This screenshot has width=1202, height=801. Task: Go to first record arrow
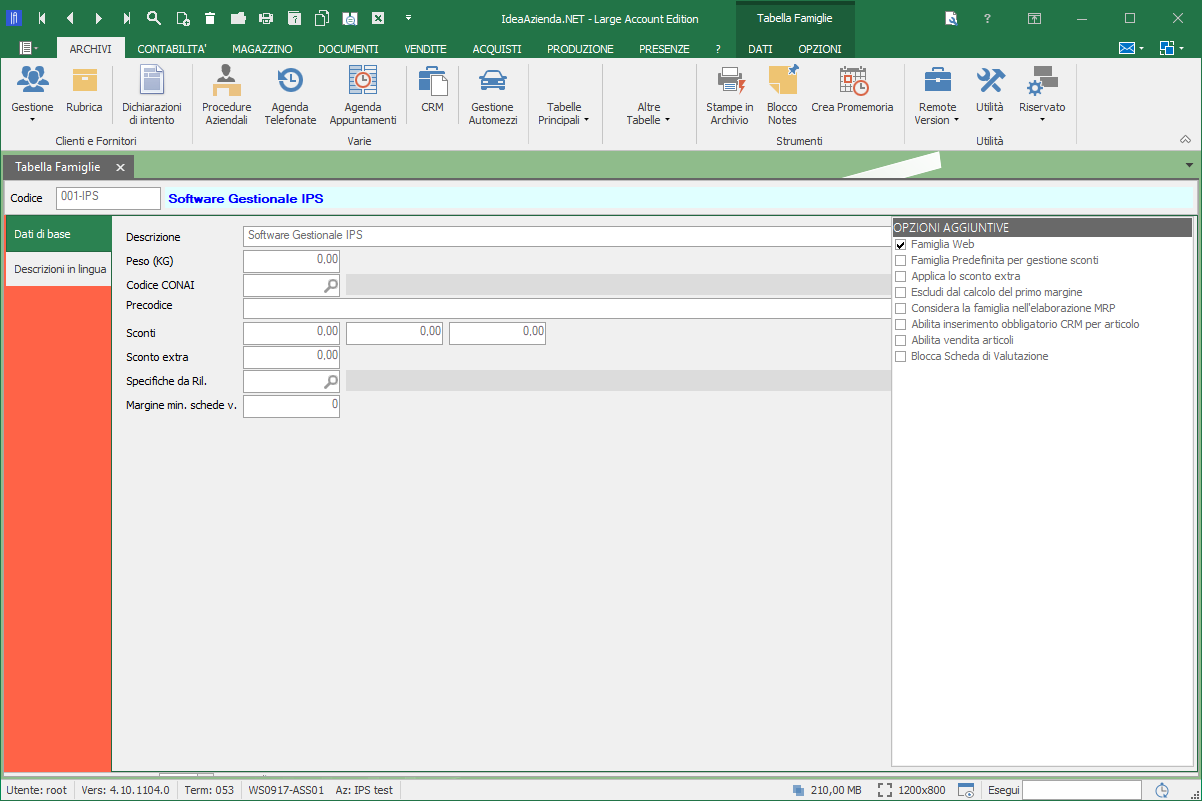41,18
